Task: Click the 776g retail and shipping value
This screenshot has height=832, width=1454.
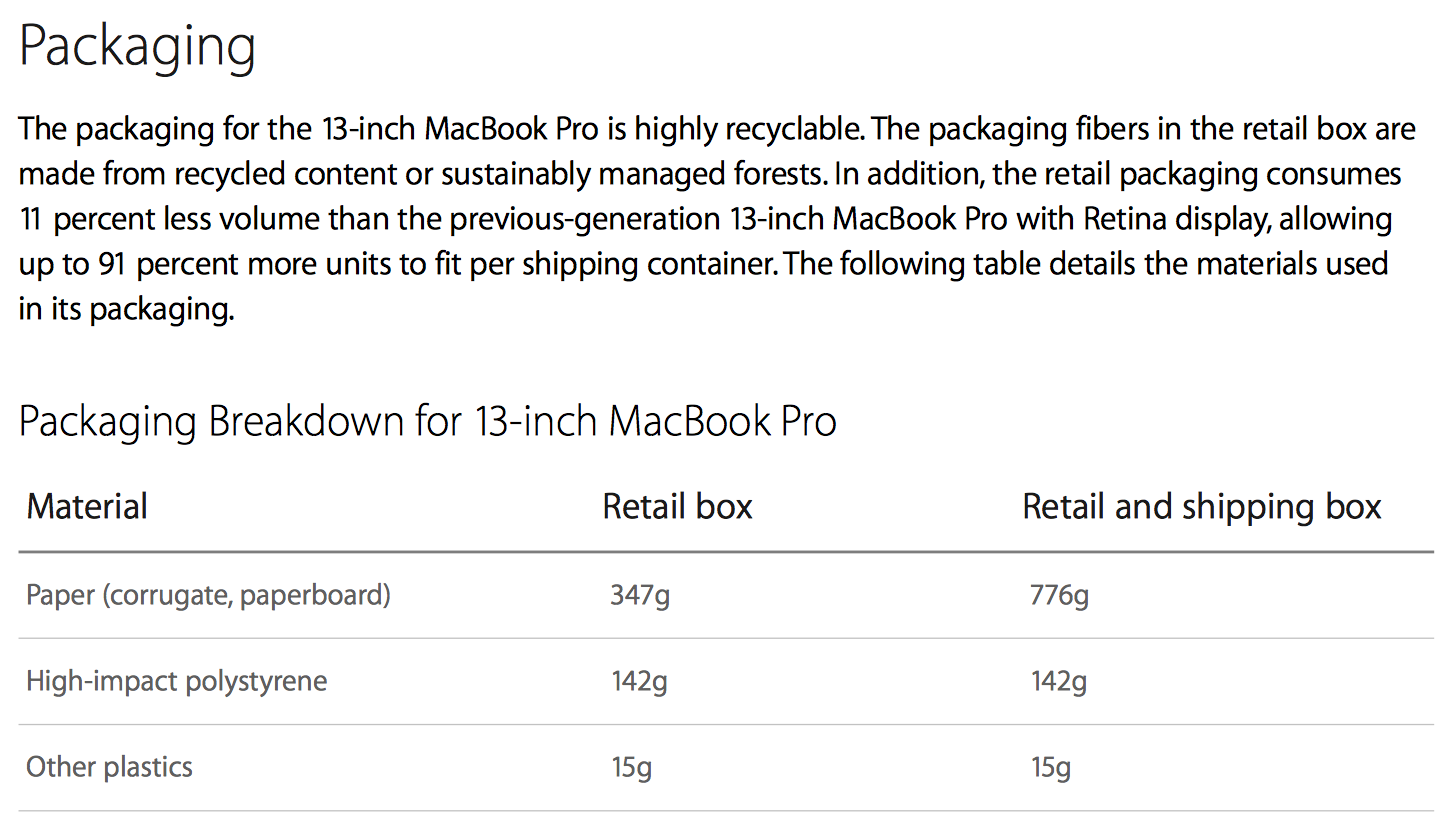Action: point(1059,597)
